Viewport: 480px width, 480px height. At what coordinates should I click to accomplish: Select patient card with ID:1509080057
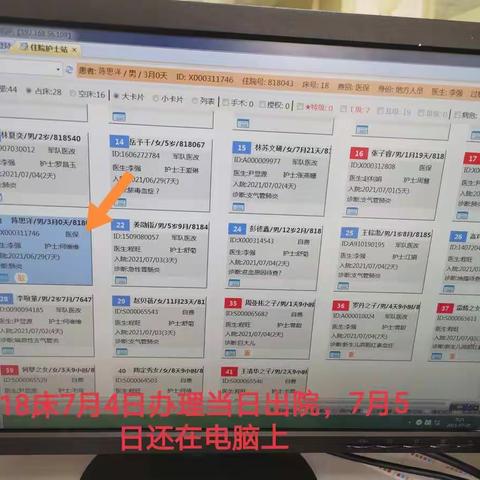159,253
